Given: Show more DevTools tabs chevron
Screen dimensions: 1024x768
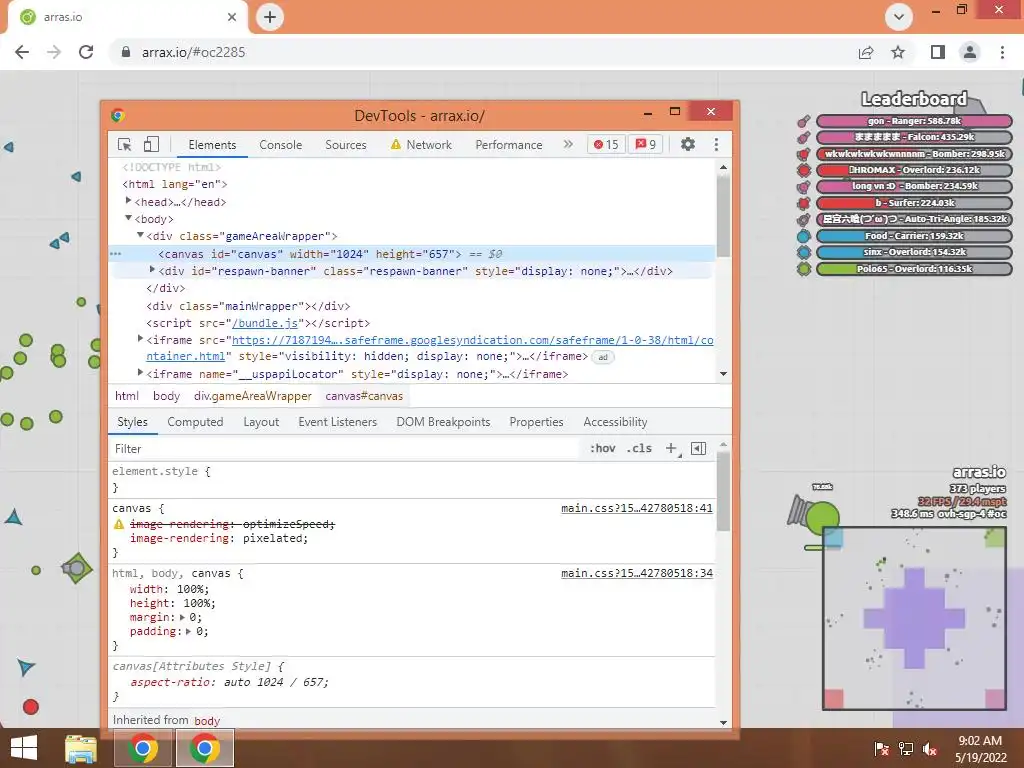Looking at the screenshot, I should click(568, 144).
